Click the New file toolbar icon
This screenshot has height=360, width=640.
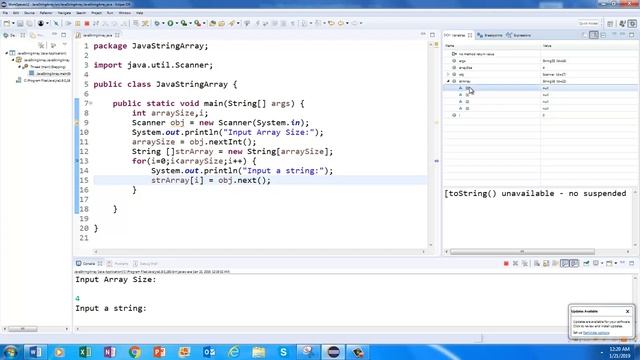pyautogui.click(x=7, y=23)
